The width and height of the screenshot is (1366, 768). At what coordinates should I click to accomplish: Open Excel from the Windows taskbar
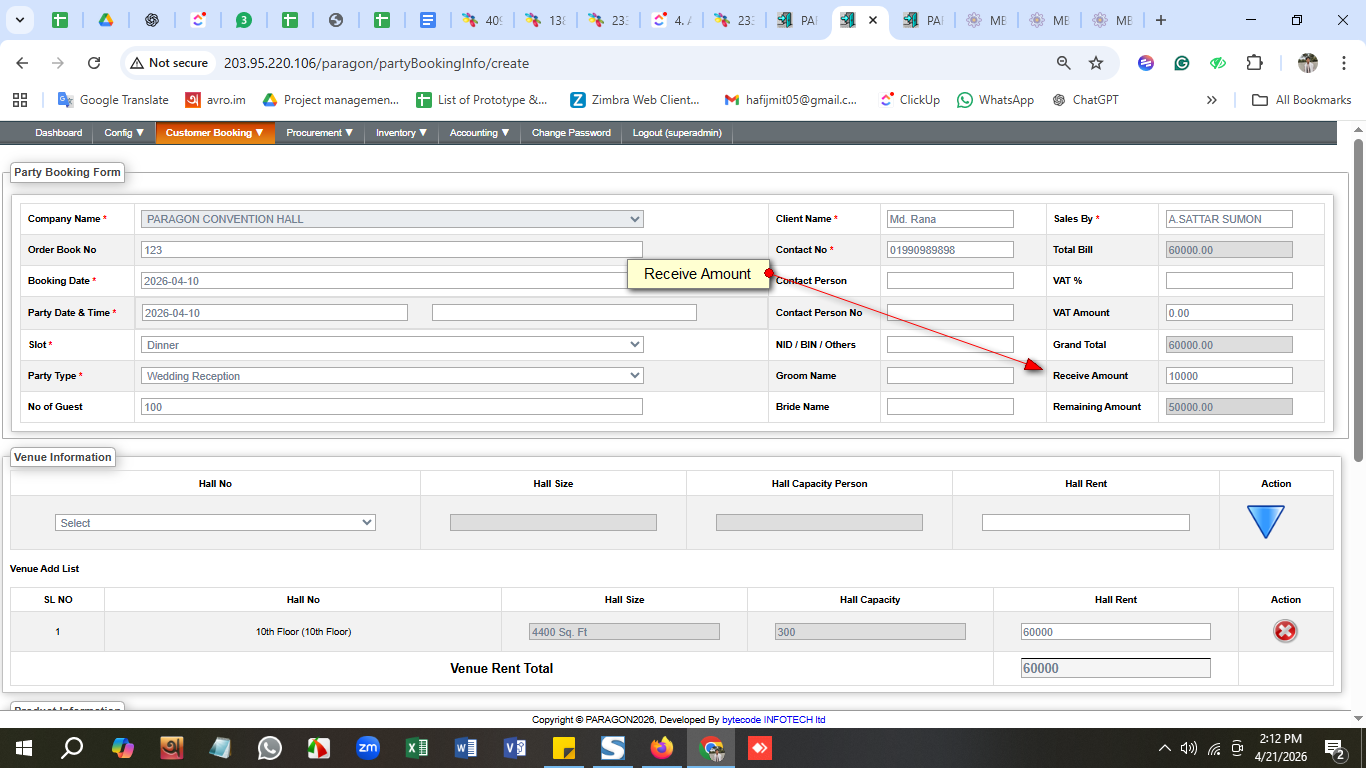417,748
